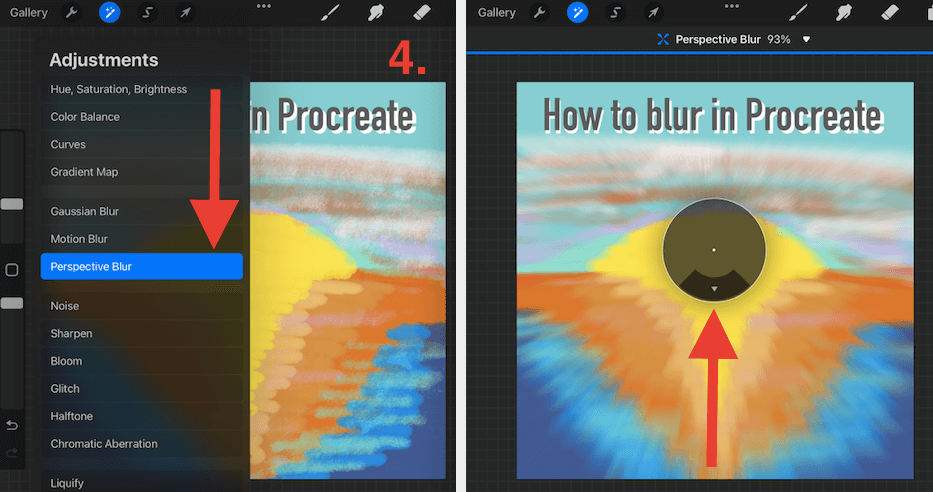Pick the Eraser tool in left screenshot
Screen dimensions: 933x492
pyautogui.click(x=421, y=12)
